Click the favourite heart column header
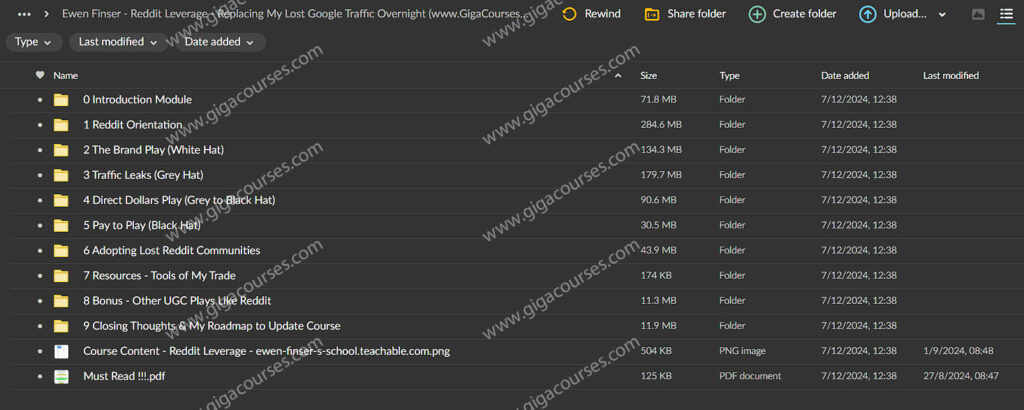Screen dimensions: 1024x410 point(40,75)
